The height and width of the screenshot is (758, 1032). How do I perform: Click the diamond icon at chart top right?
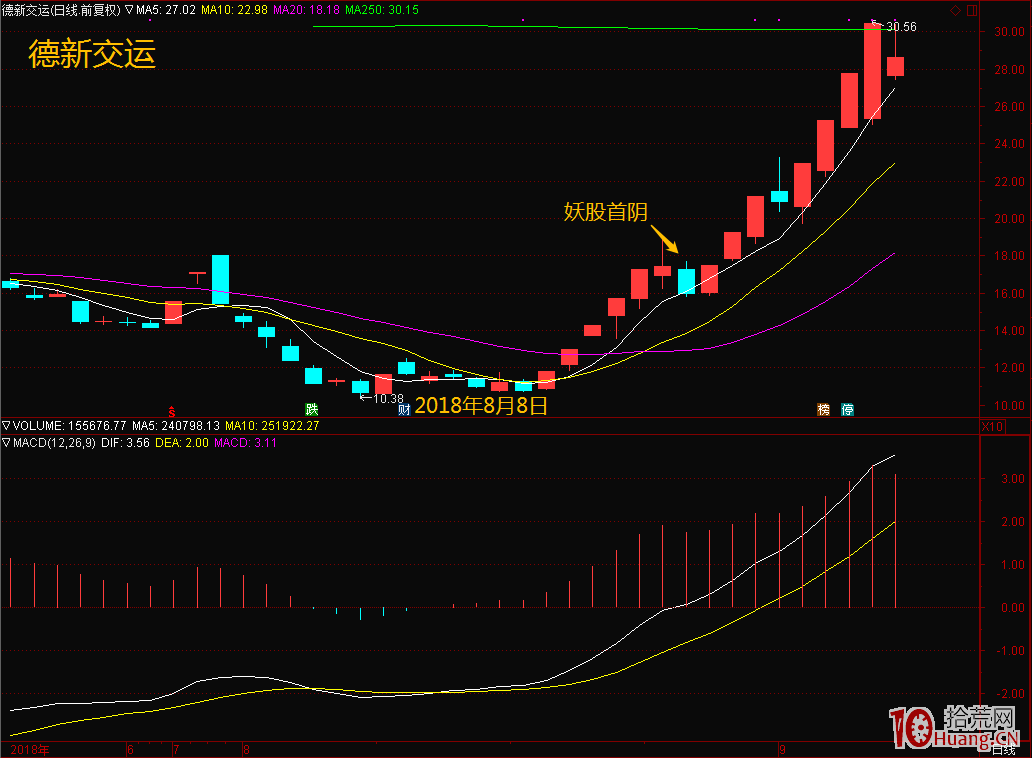(x=955, y=11)
